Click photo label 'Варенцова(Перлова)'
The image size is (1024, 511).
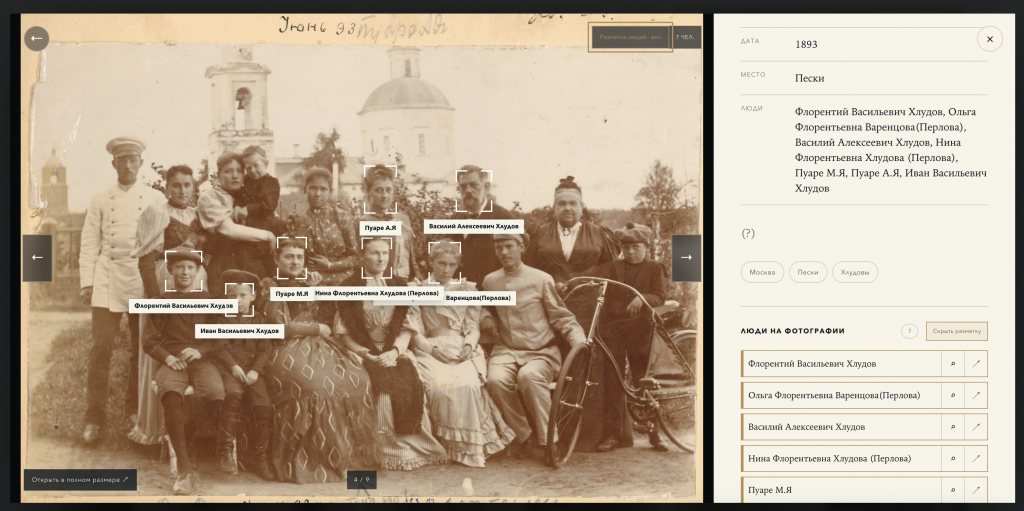point(479,298)
